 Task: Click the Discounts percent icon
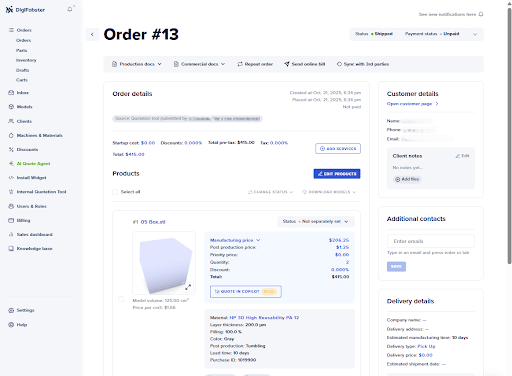[11, 150]
